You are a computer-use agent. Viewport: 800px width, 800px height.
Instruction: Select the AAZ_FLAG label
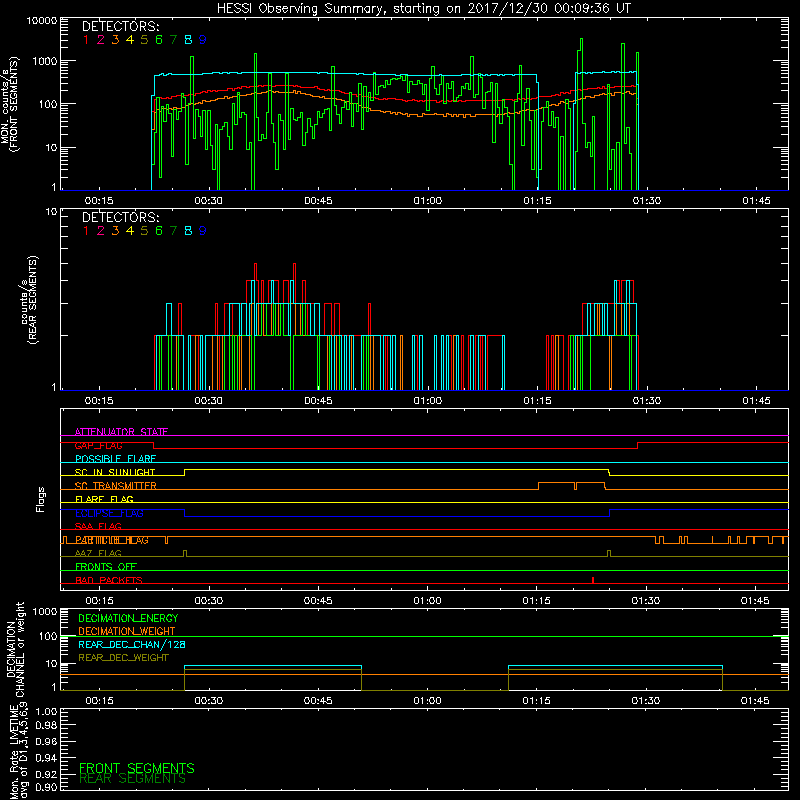point(98,553)
